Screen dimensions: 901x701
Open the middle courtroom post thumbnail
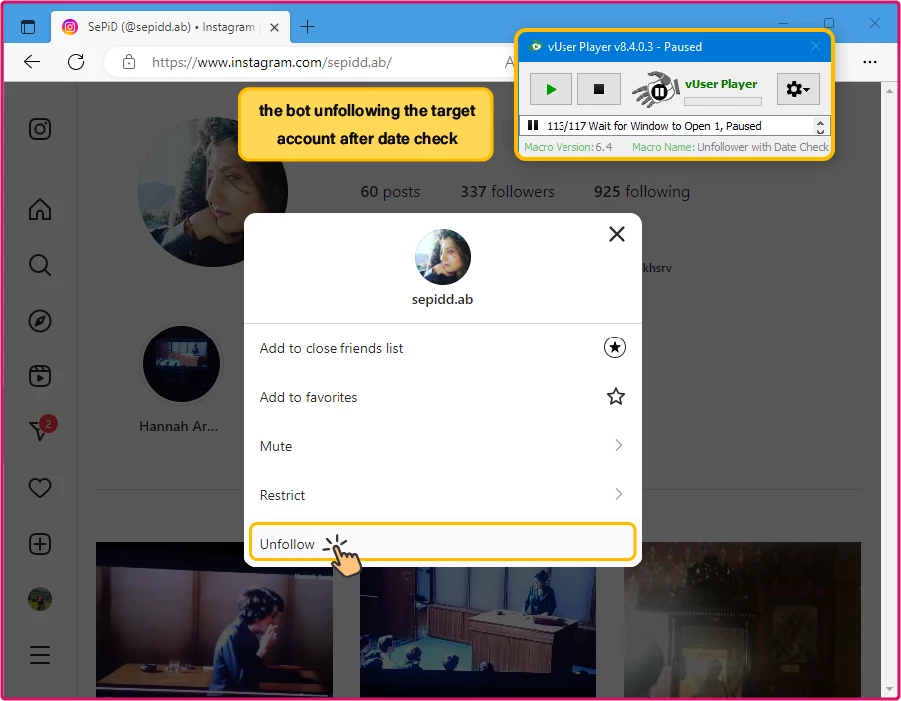478,632
